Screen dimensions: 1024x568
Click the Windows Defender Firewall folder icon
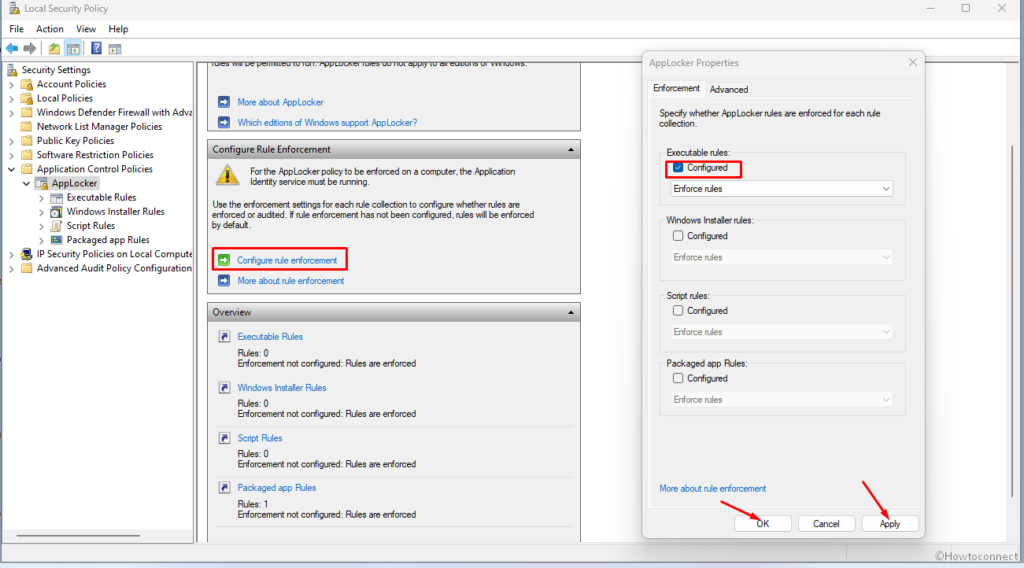point(27,112)
